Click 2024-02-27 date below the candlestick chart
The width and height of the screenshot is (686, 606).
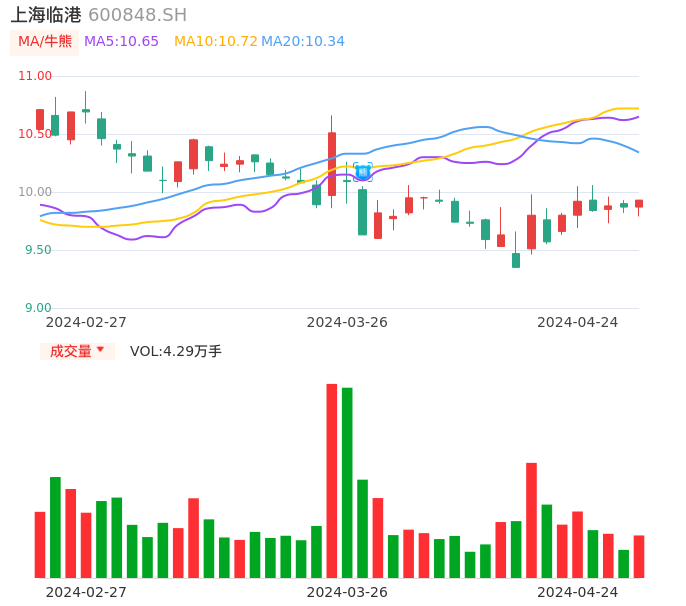point(86,322)
